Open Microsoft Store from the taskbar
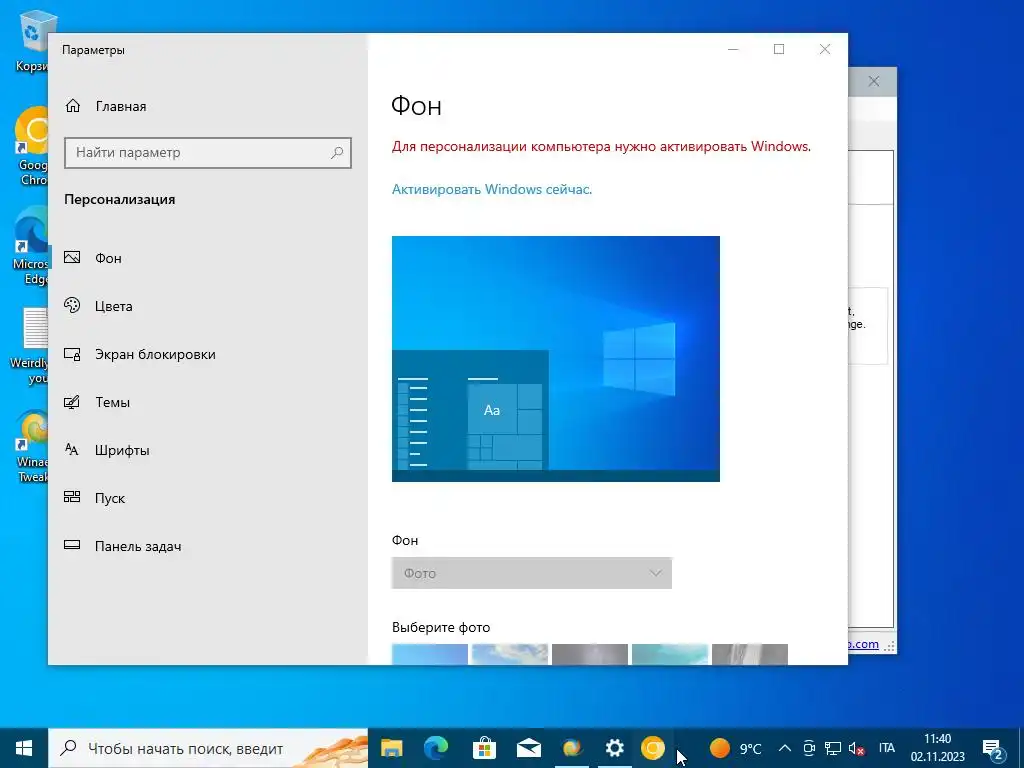Image resolution: width=1024 pixels, height=768 pixels. coord(484,748)
